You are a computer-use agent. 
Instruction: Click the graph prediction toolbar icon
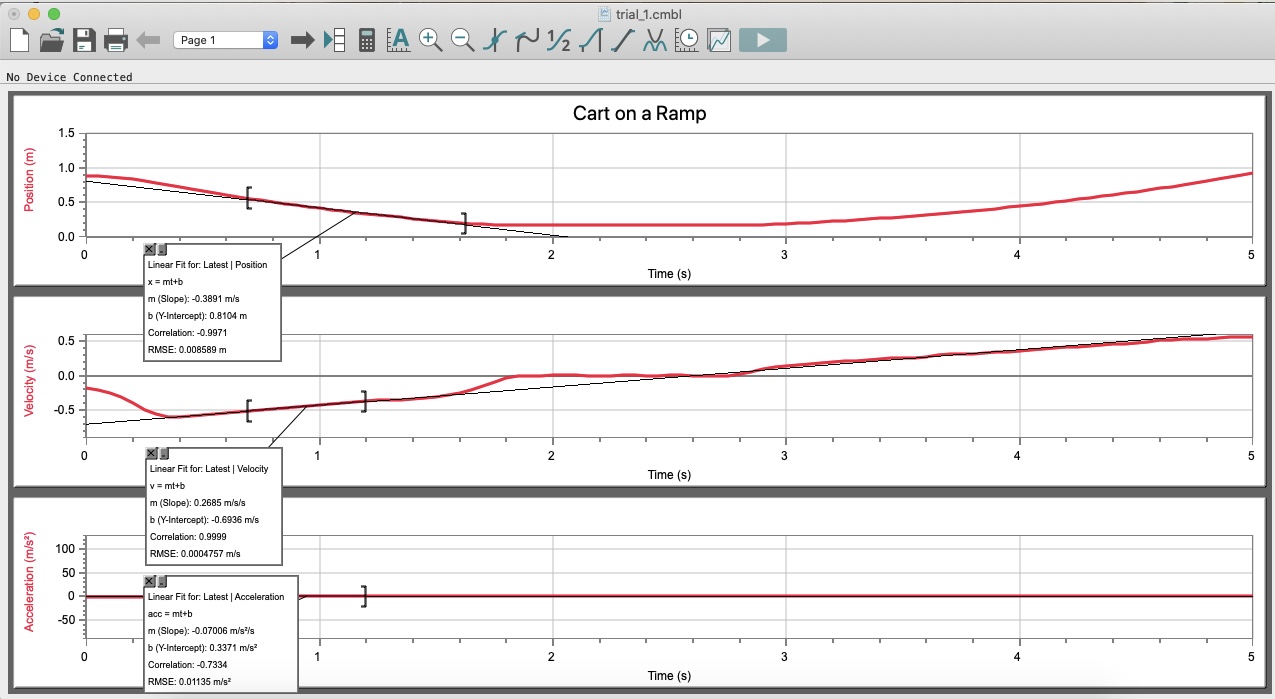click(x=719, y=40)
